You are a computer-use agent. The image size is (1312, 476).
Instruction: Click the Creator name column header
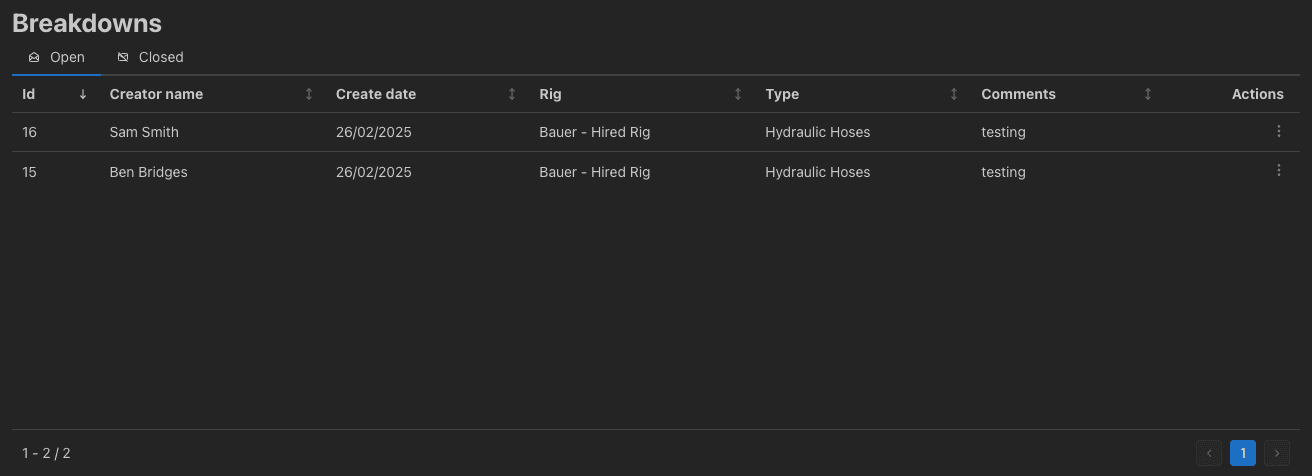click(x=156, y=94)
